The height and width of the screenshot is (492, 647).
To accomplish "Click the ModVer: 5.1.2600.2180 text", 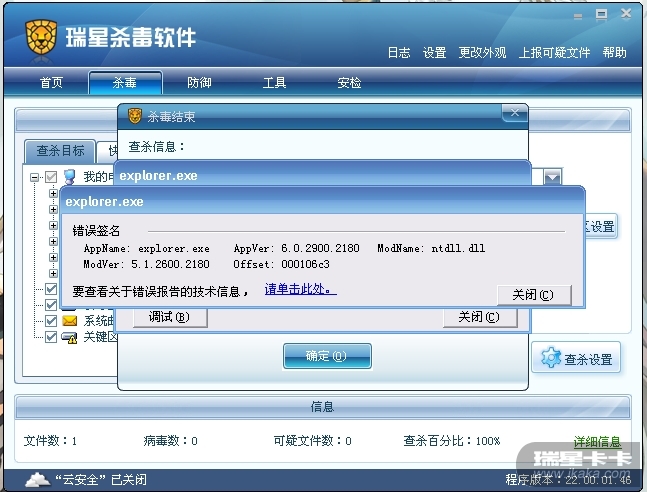I will (146, 264).
